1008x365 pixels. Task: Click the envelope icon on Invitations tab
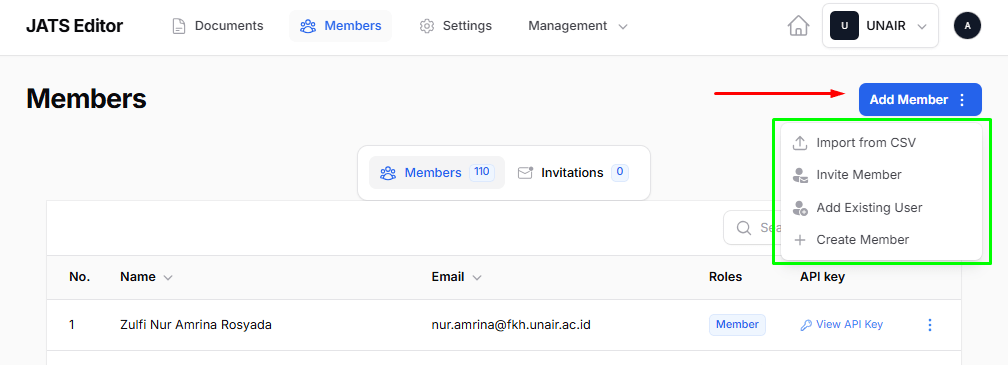pyautogui.click(x=525, y=173)
